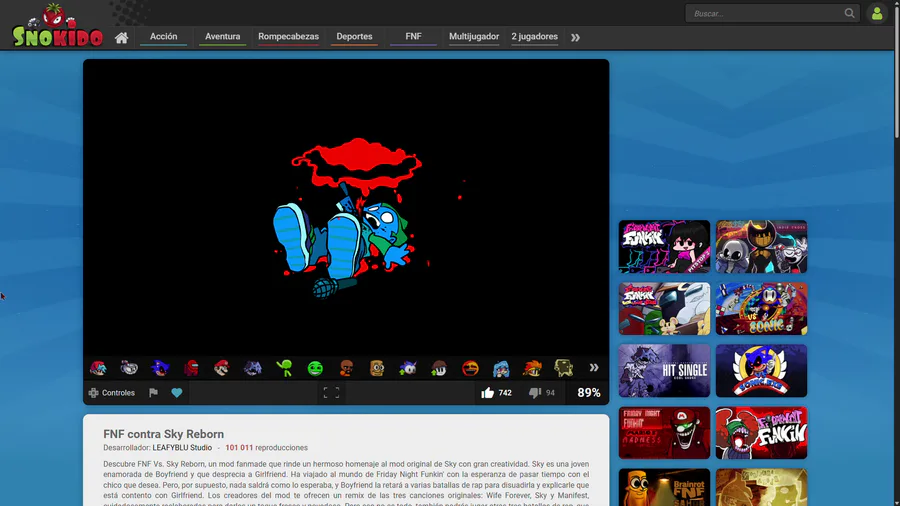Click inside the game canvas
Viewport: 900px width, 506px height.
[346, 207]
